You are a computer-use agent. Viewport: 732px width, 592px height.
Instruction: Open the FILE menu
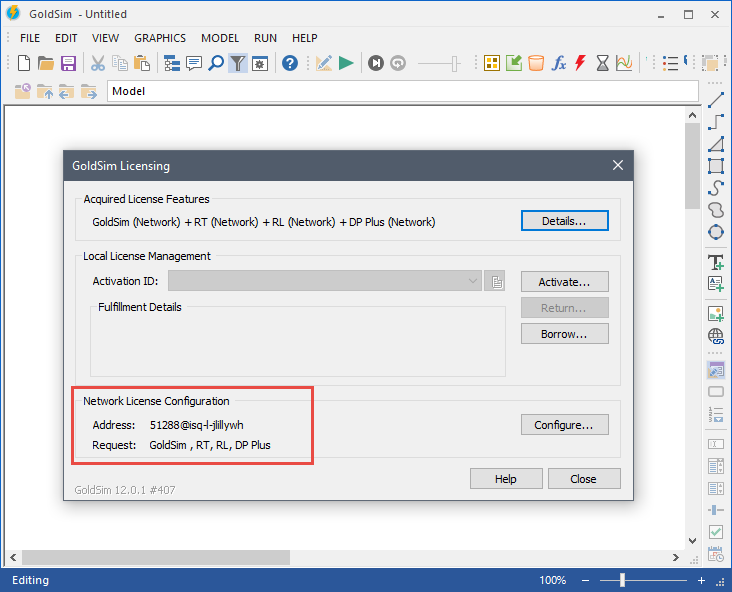pyautogui.click(x=30, y=38)
